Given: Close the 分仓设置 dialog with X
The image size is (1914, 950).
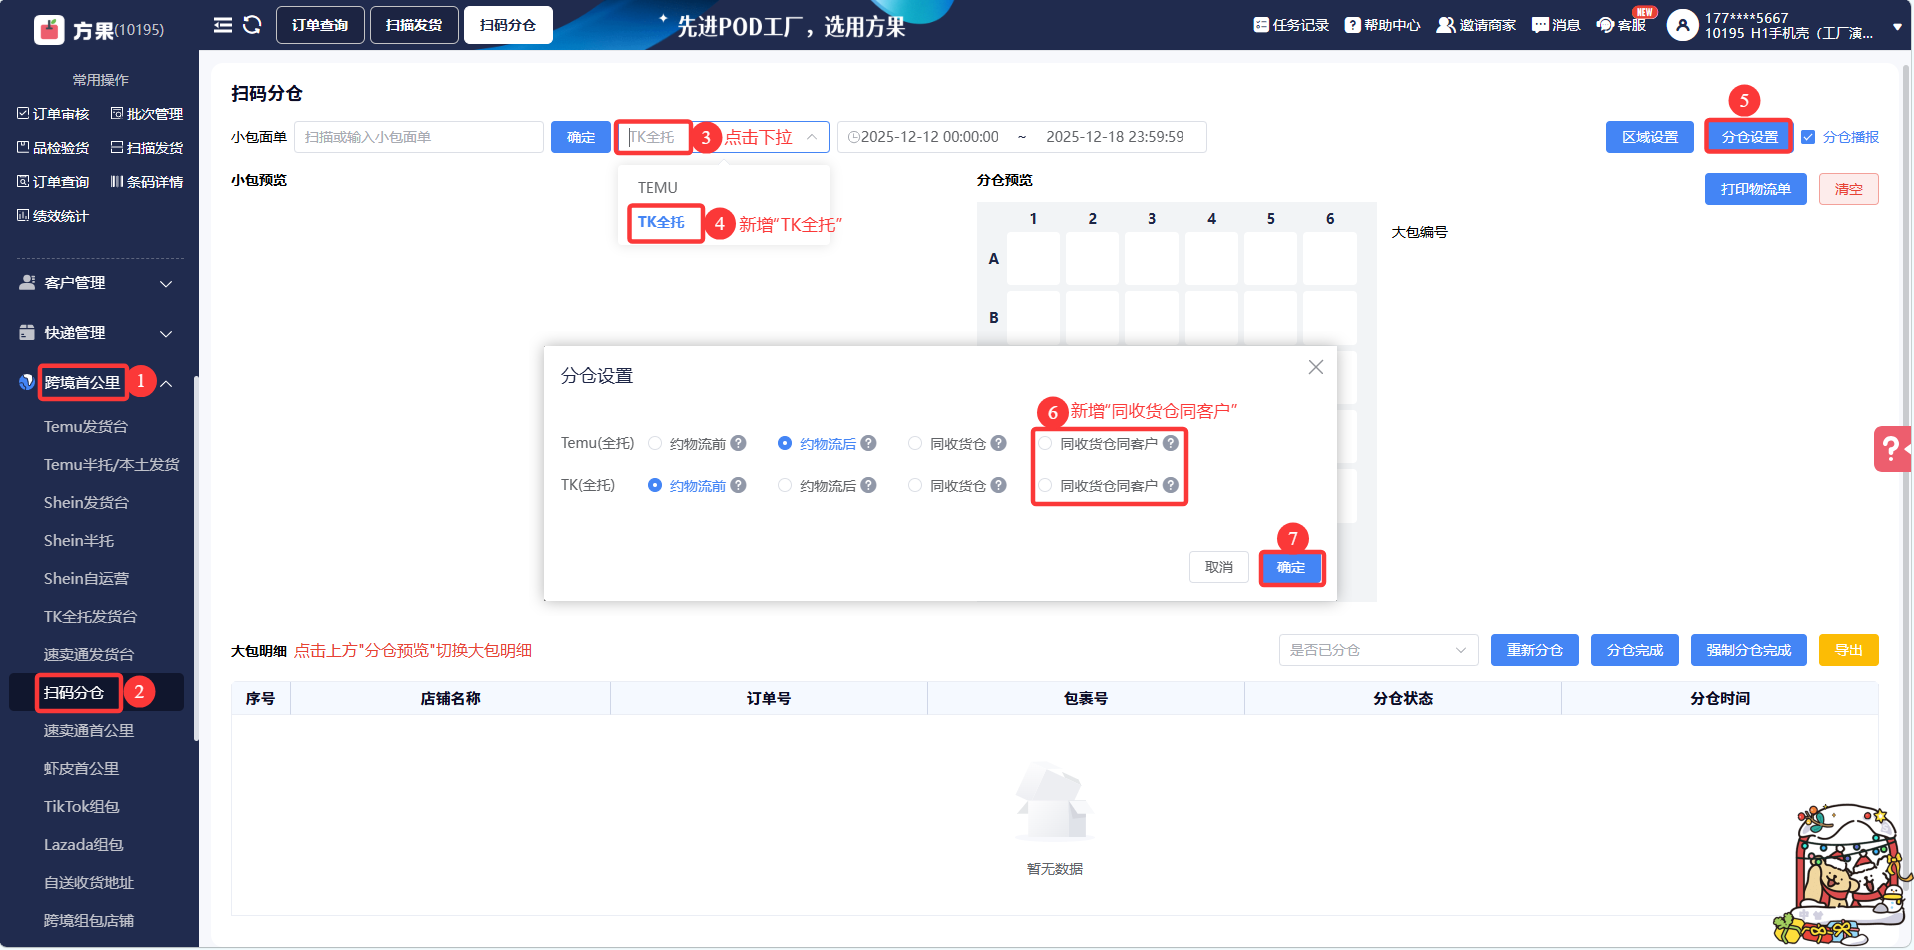Looking at the screenshot, I should (1316, 367).
